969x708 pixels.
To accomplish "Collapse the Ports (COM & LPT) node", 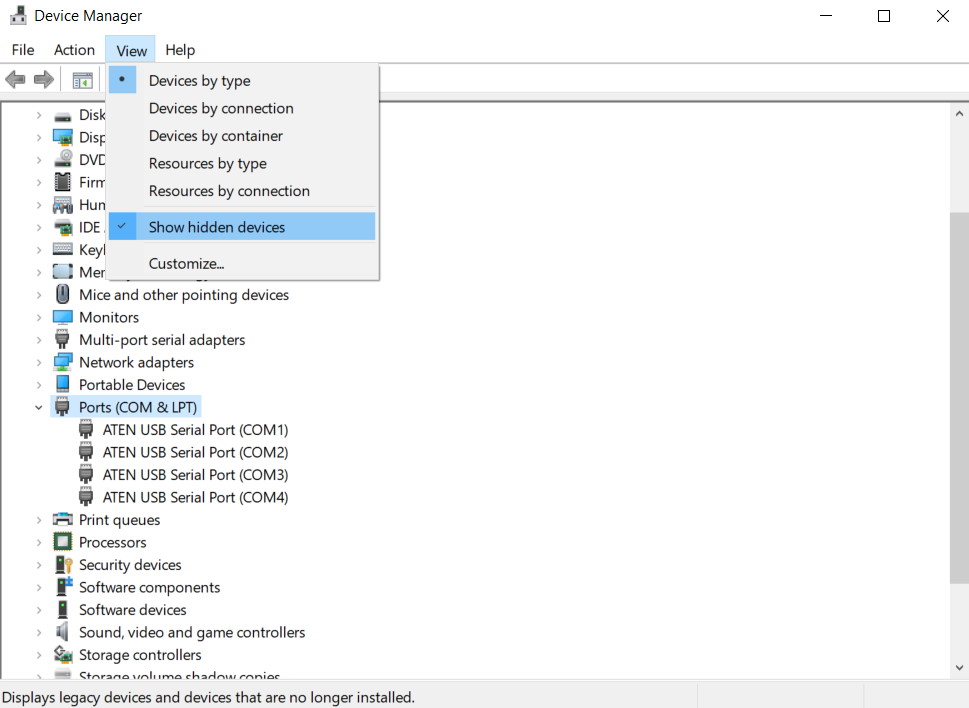I will 39,407.
